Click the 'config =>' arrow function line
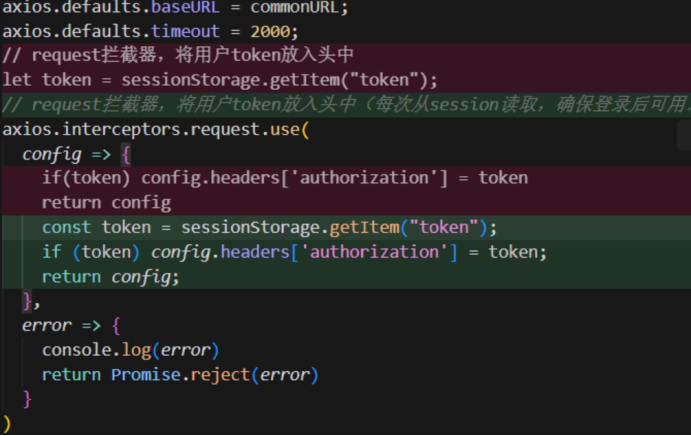 77,155
